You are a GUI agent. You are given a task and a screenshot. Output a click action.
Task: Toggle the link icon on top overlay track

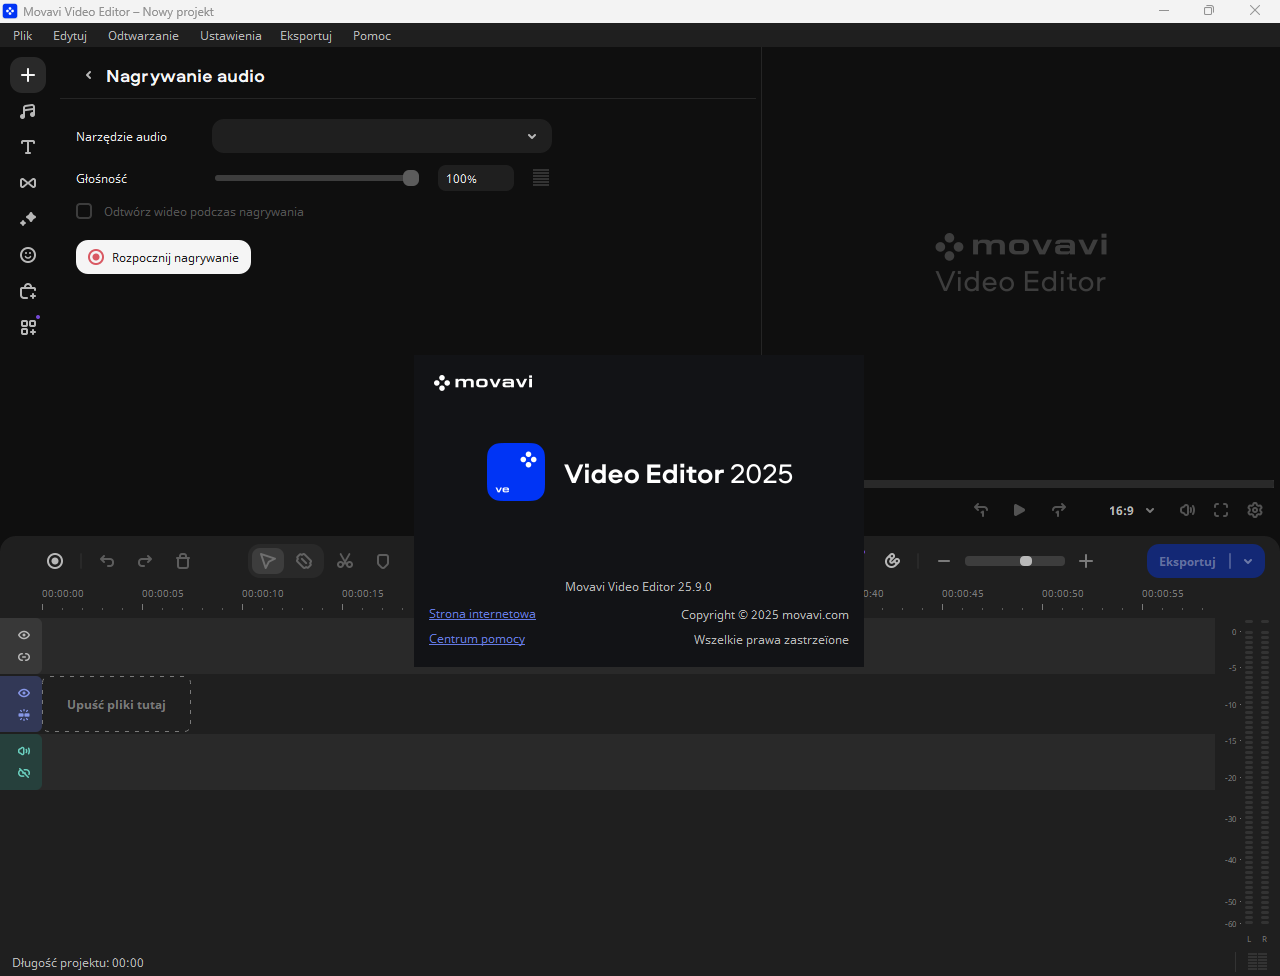point(24,657)
